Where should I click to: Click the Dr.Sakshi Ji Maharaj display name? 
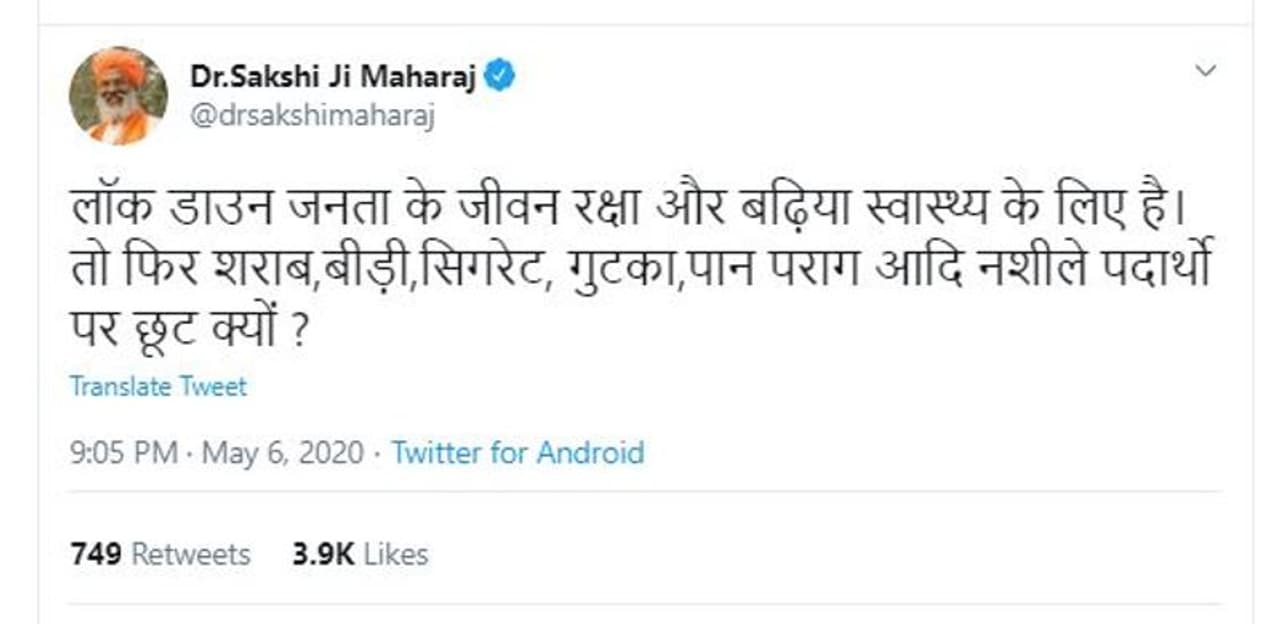pos(332,77)
